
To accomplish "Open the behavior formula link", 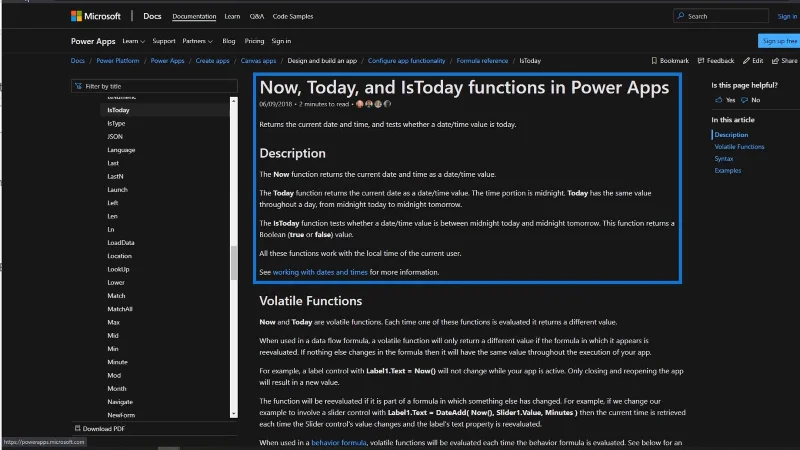I will [x=339, y=442].
